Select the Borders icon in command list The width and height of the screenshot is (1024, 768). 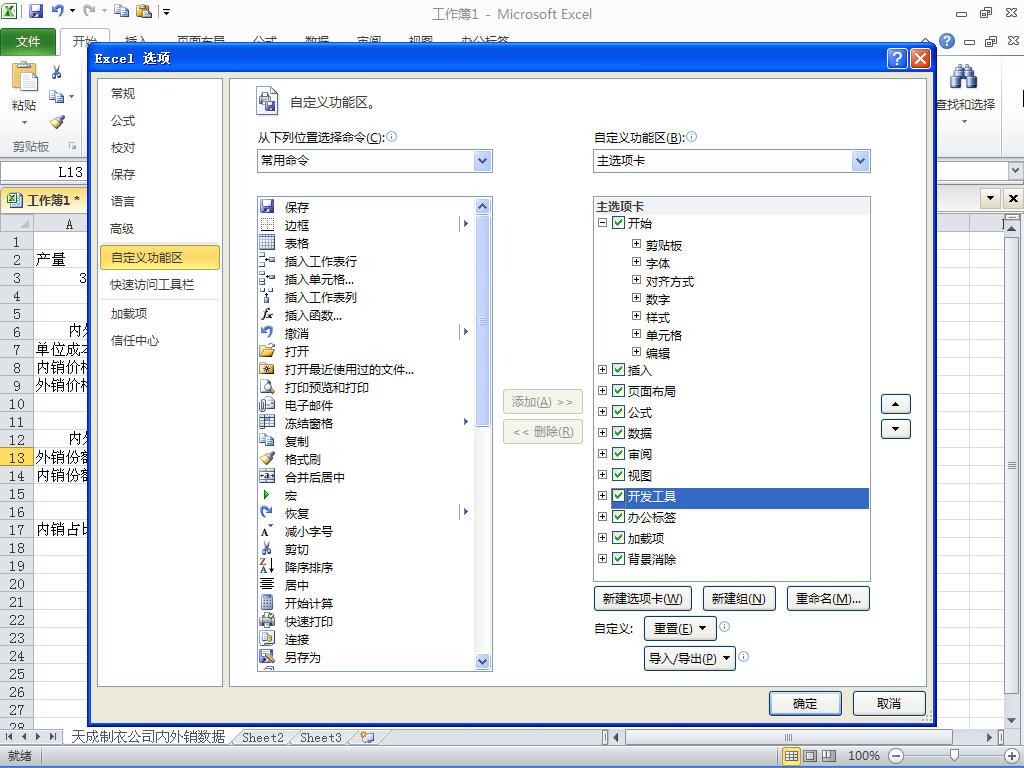[267, 225]
